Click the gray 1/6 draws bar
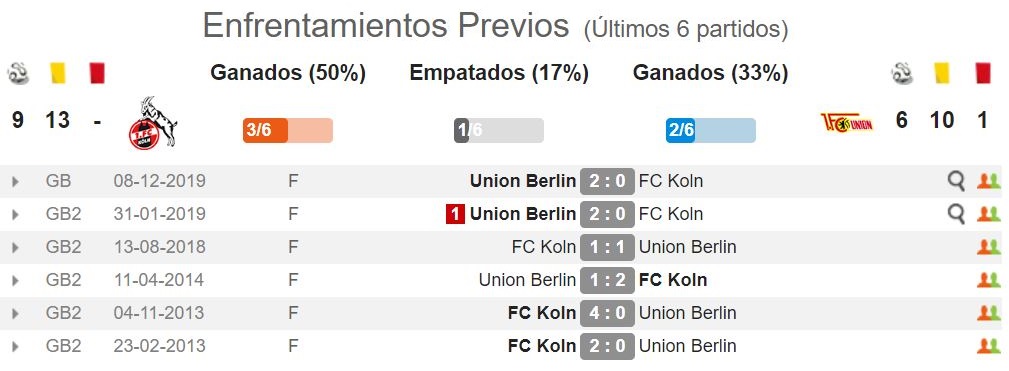The image size is (1009, 371). tap(499, 130)
